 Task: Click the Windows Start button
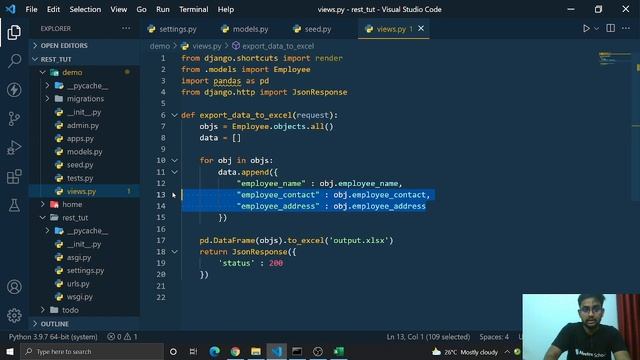10,351
